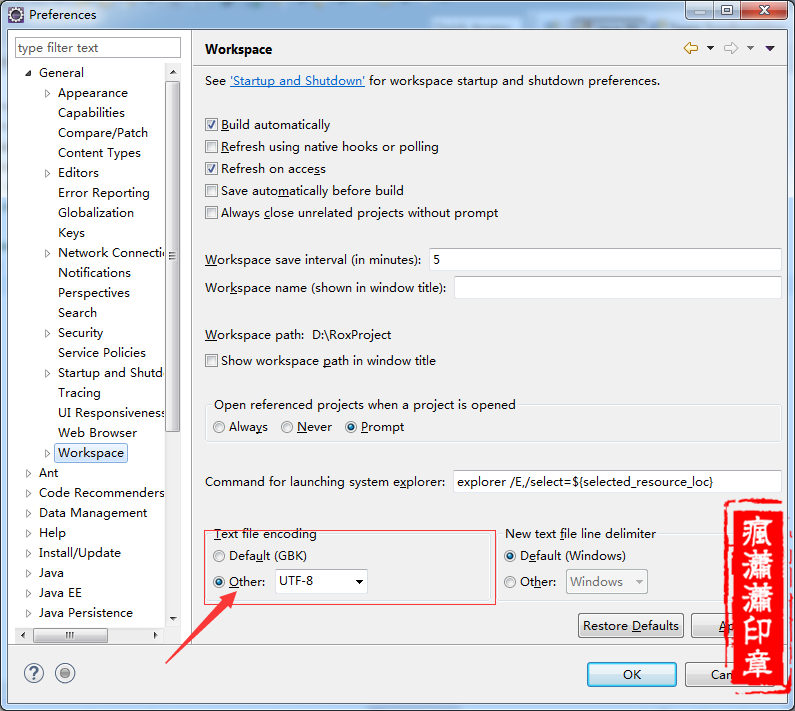Enable Save automatically before build

point(211,191)
